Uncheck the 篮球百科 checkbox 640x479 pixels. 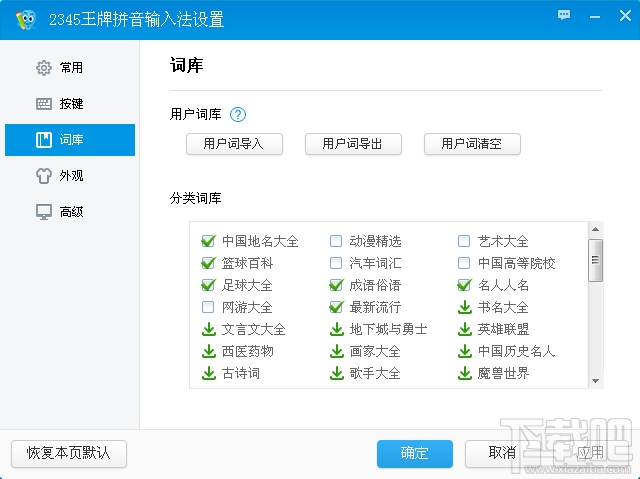tap(208, 263)
